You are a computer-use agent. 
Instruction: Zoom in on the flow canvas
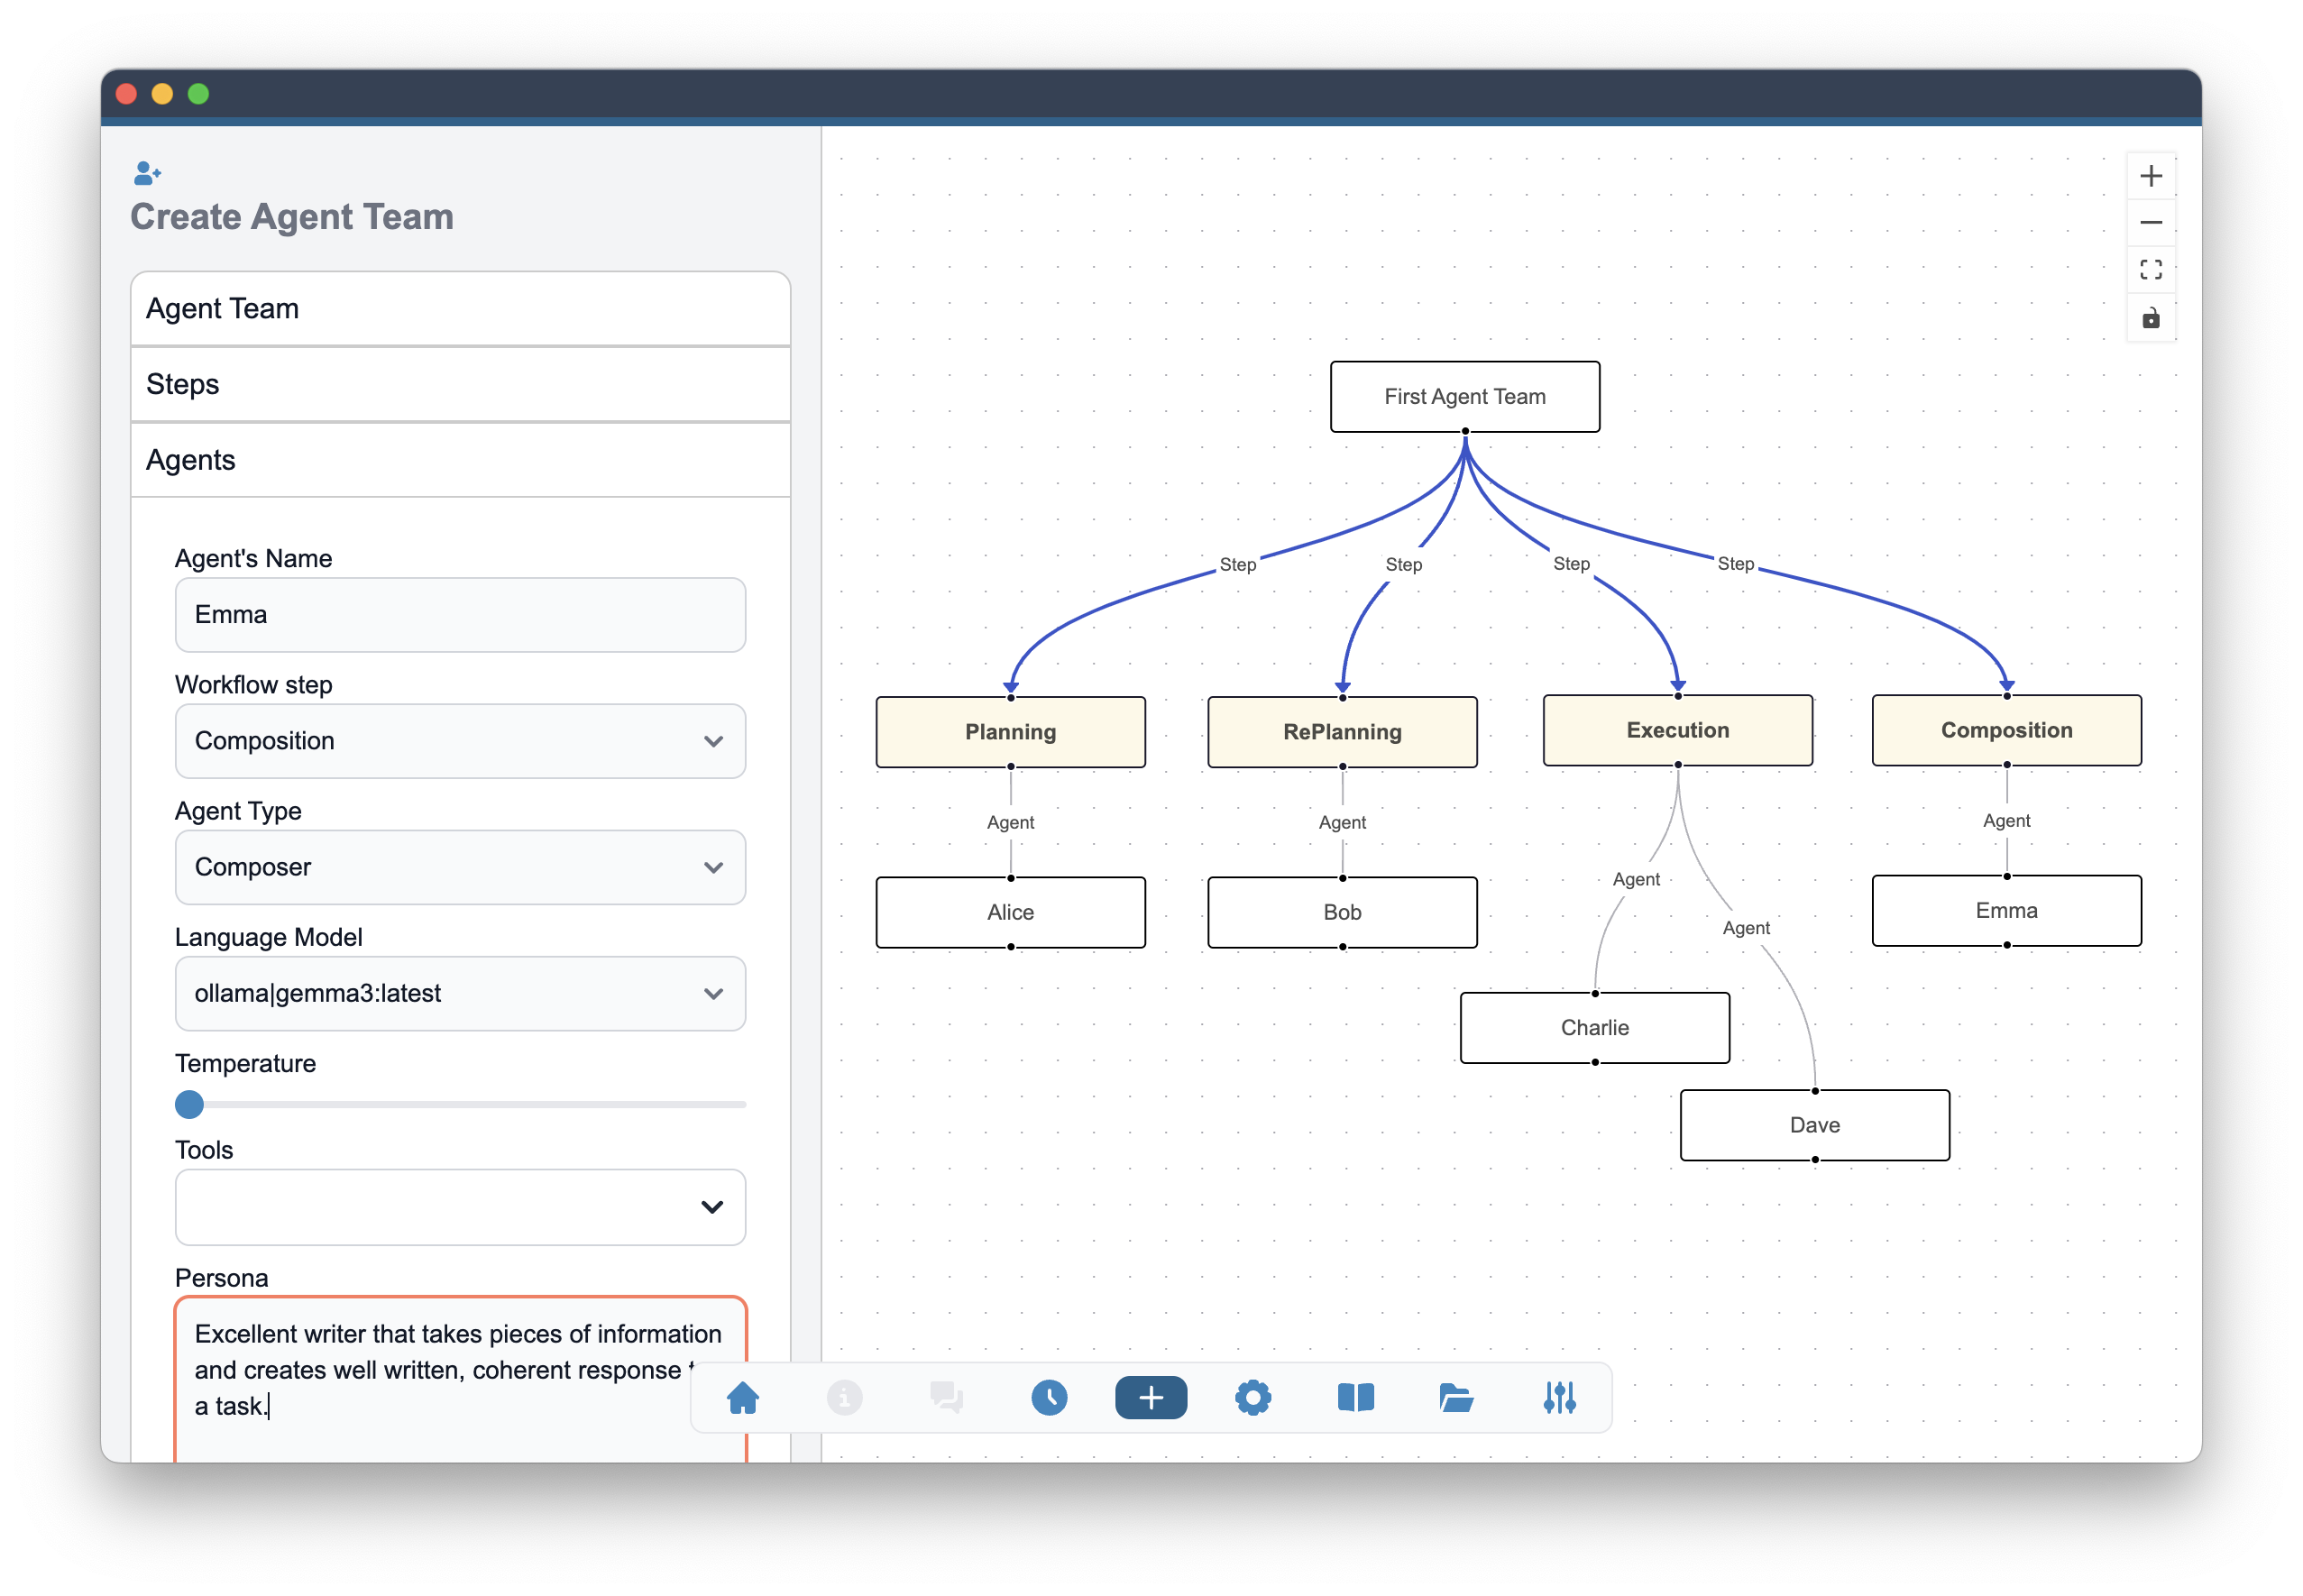(2150, 176)
